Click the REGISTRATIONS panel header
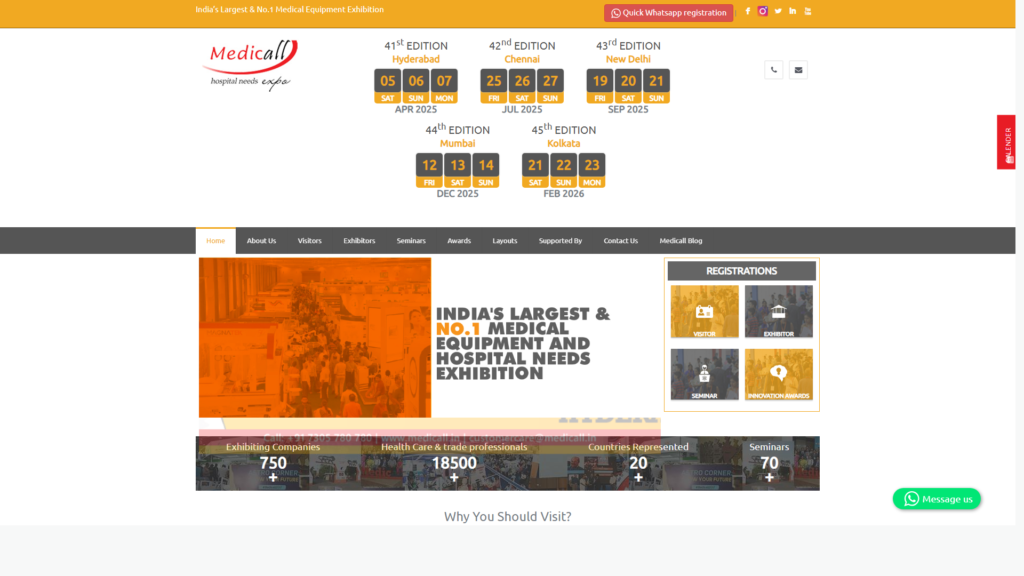Viewport: 1024px width, 576px height. pyautogui.click(x=741, y=271)
